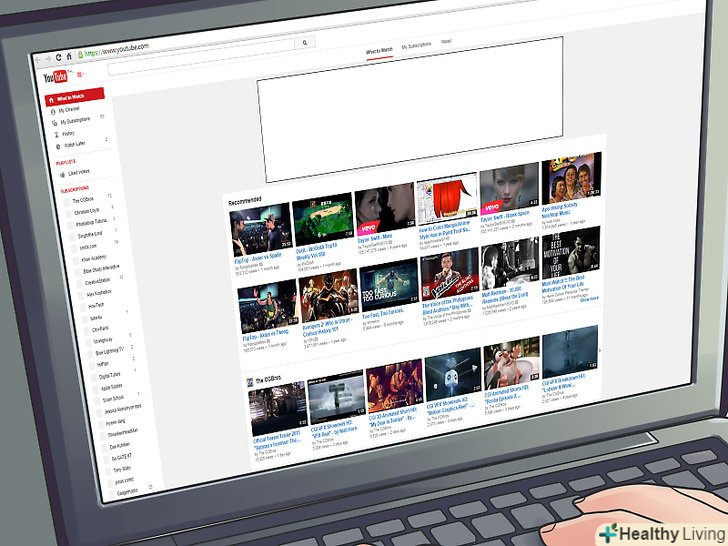
Task: Open the HowTech subscription
Action: coord(96,306)
